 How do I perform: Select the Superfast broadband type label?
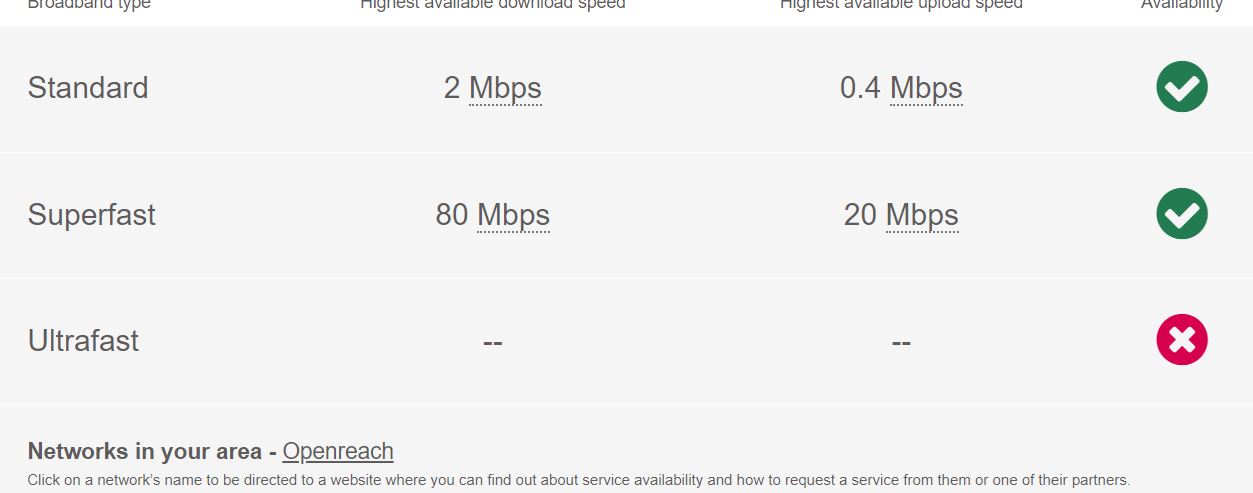92,215
